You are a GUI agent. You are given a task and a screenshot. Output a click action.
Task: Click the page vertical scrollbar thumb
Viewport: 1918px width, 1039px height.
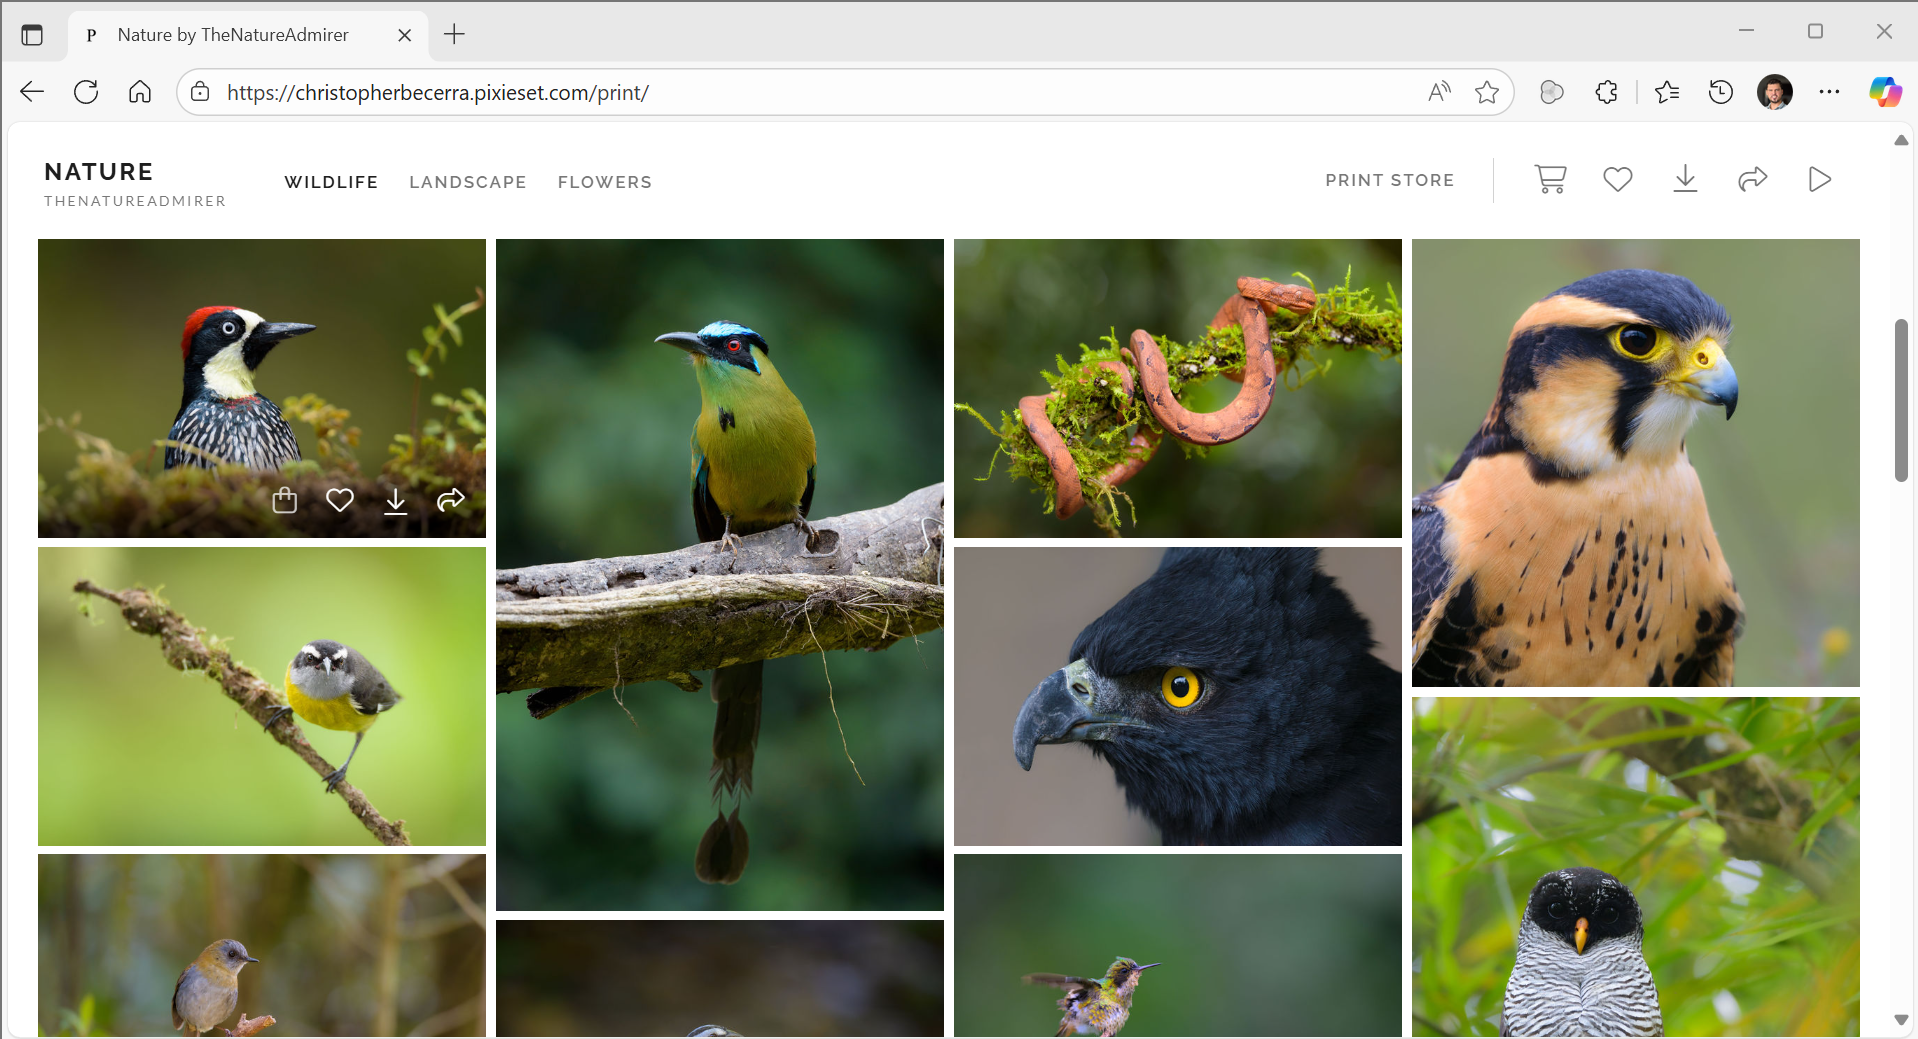click(1901, 400)
